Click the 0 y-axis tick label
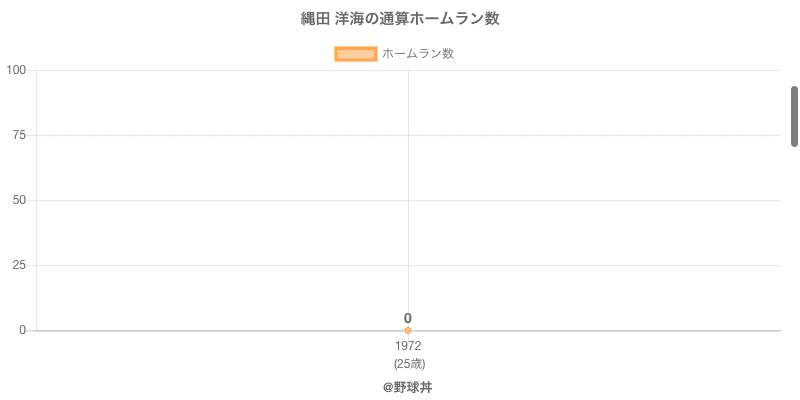Image resolution: width=800 pixels, height=400 pixels. (x=22, y=330)
